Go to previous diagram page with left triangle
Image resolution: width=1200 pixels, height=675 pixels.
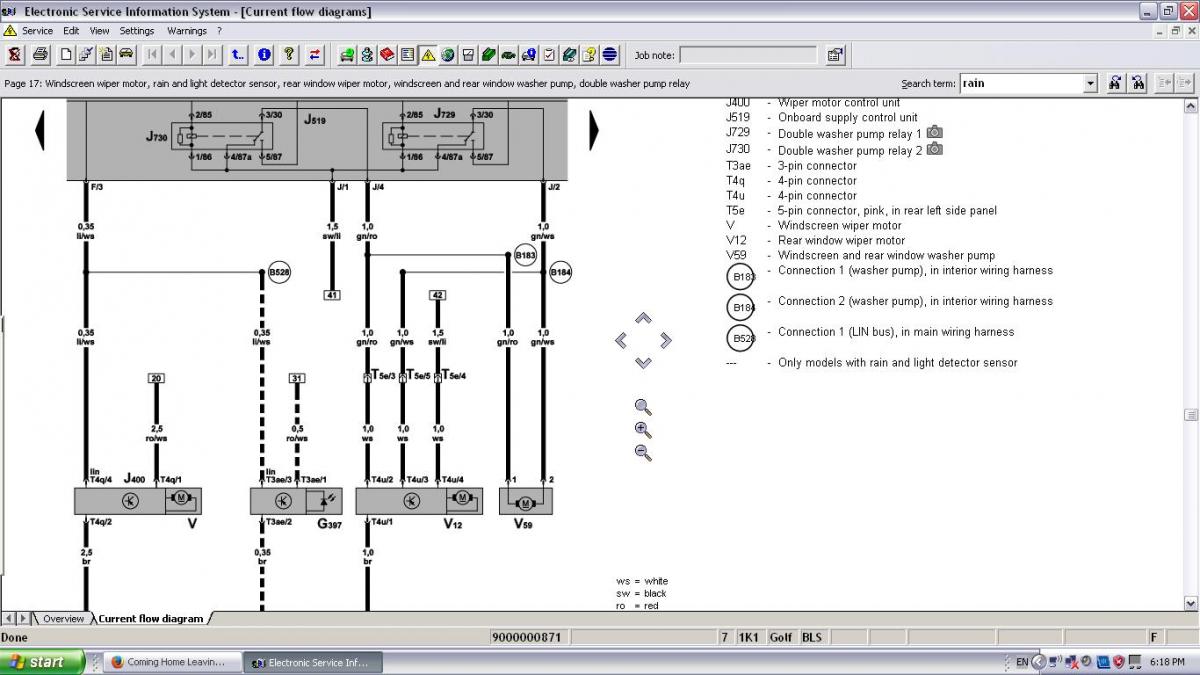41,129
